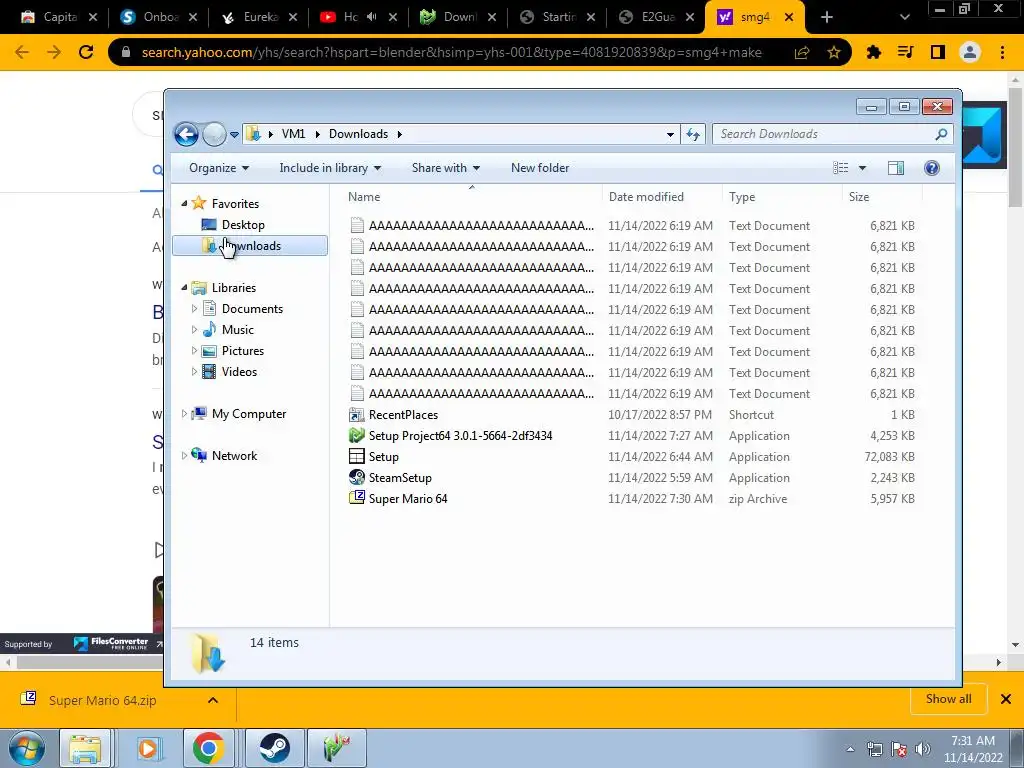Viewport: 1024px width, 768px height.
Task: Select the Videos library icon
Action: 209,372
